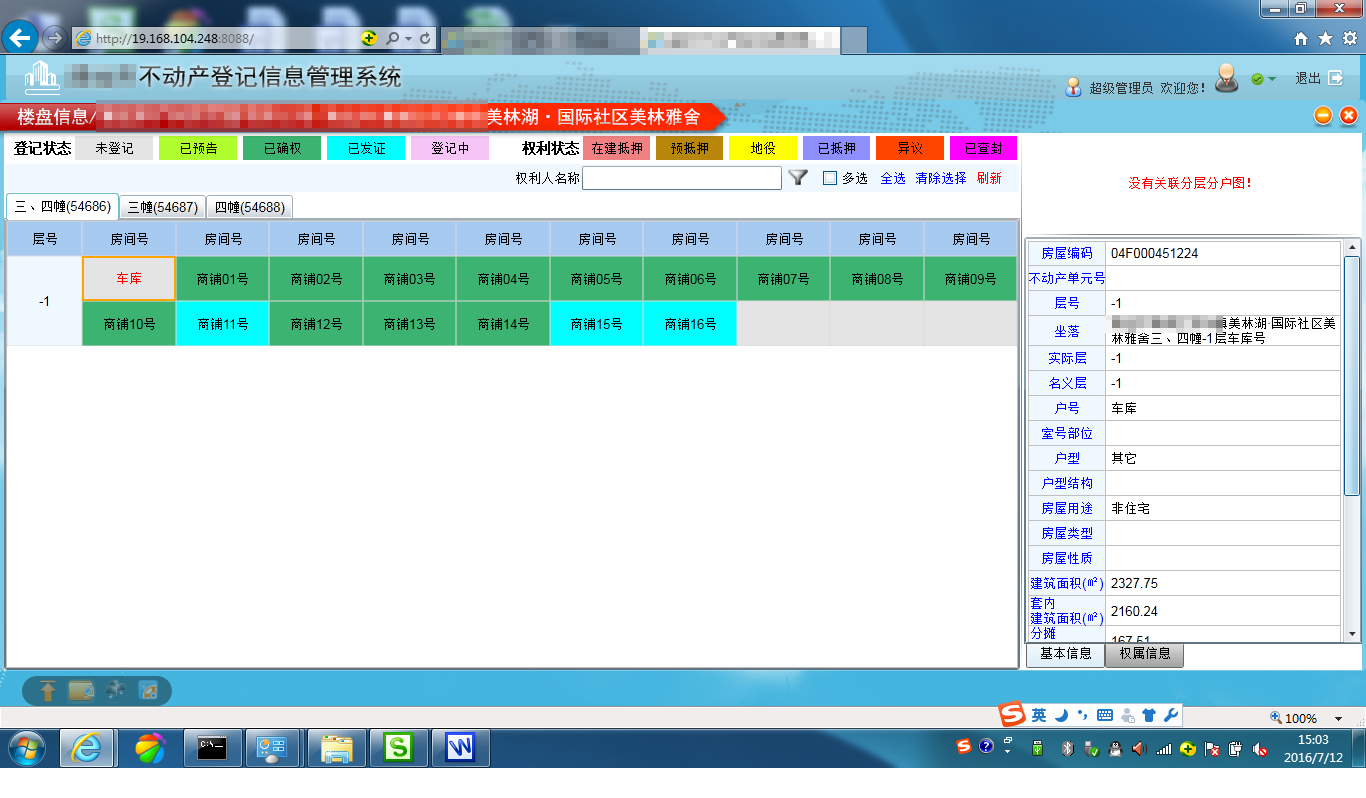Click the 超级管理员 user icon
This screenshot has height=798, width=1366.
[x=1074, y=87]
